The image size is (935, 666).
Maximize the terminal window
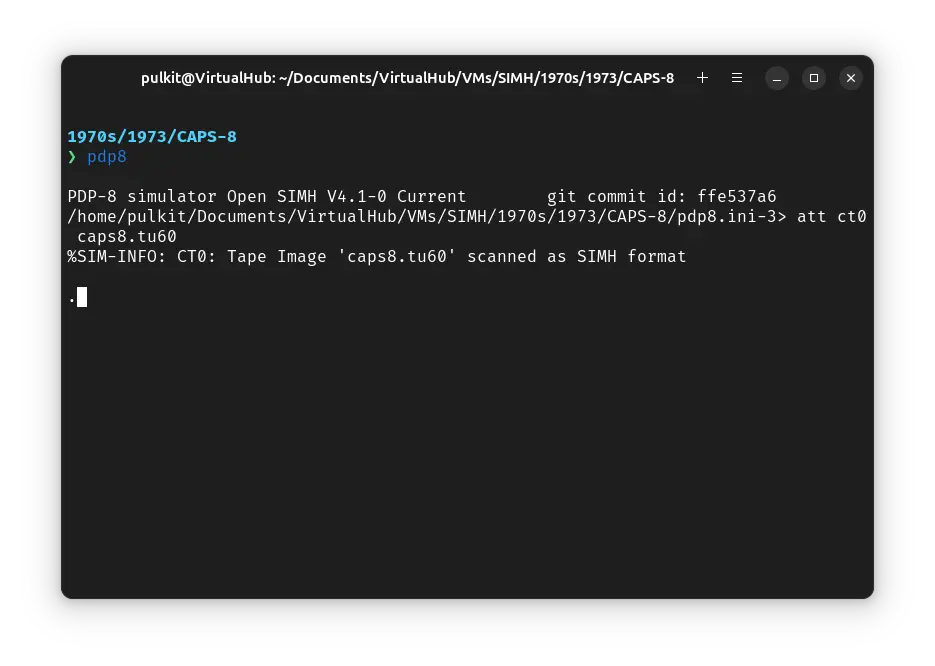[814, 77]
